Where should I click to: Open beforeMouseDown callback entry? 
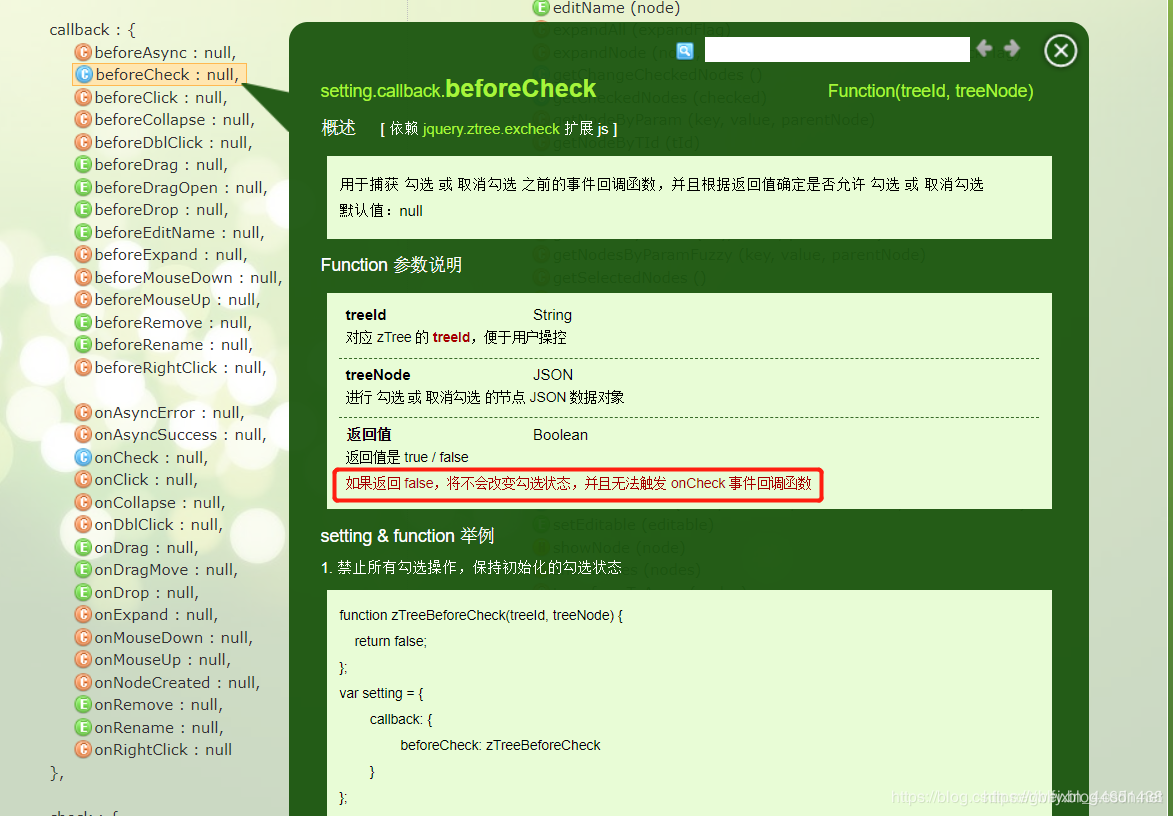pyautogui.click(x=179, y=277)
